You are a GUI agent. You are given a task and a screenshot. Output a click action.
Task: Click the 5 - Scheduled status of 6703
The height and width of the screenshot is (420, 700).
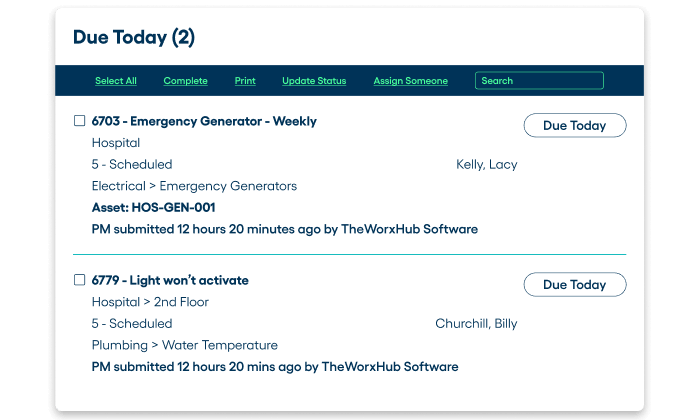132,164
